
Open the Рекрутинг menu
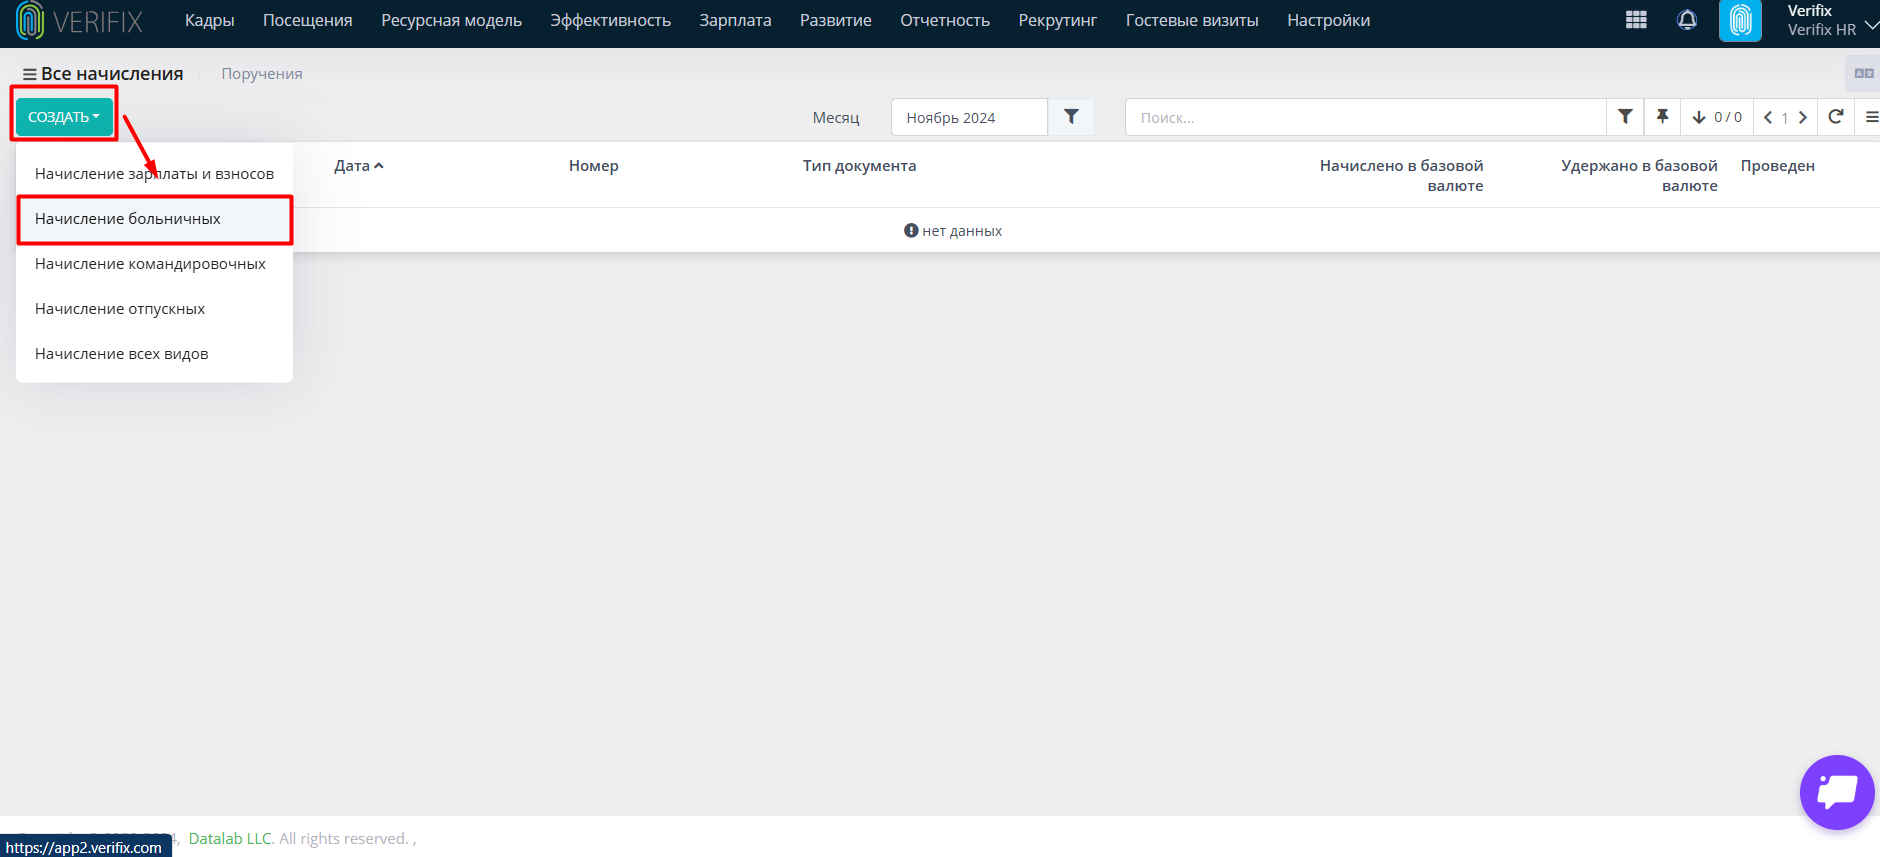pos(1057,20)
